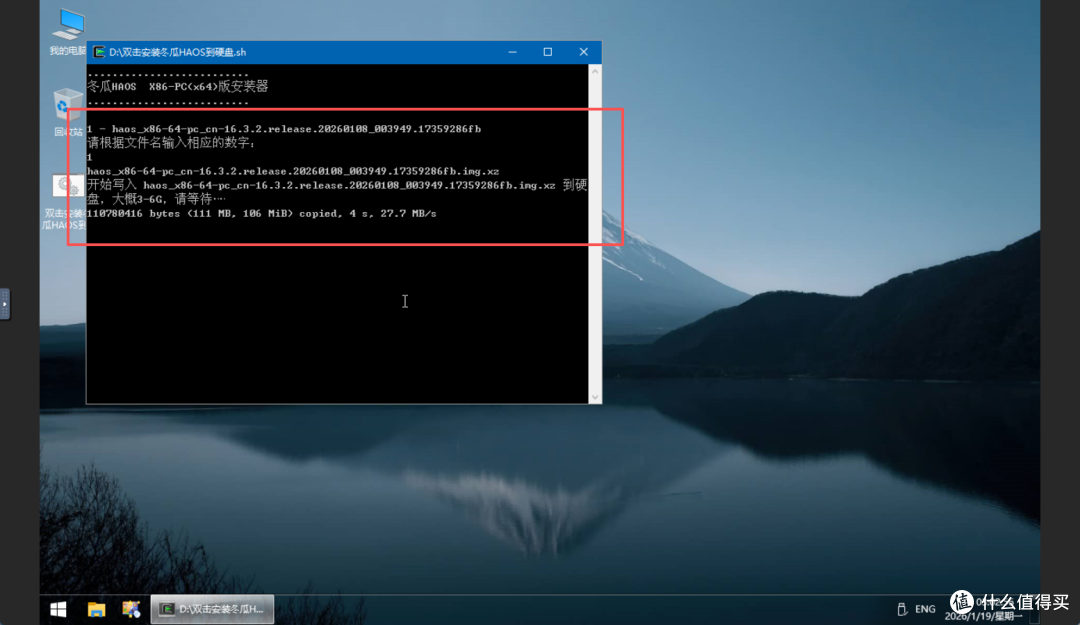Expand the side panel handle at left edge
This screenshot has width=1080, height=625.
[x=5, y=304]
